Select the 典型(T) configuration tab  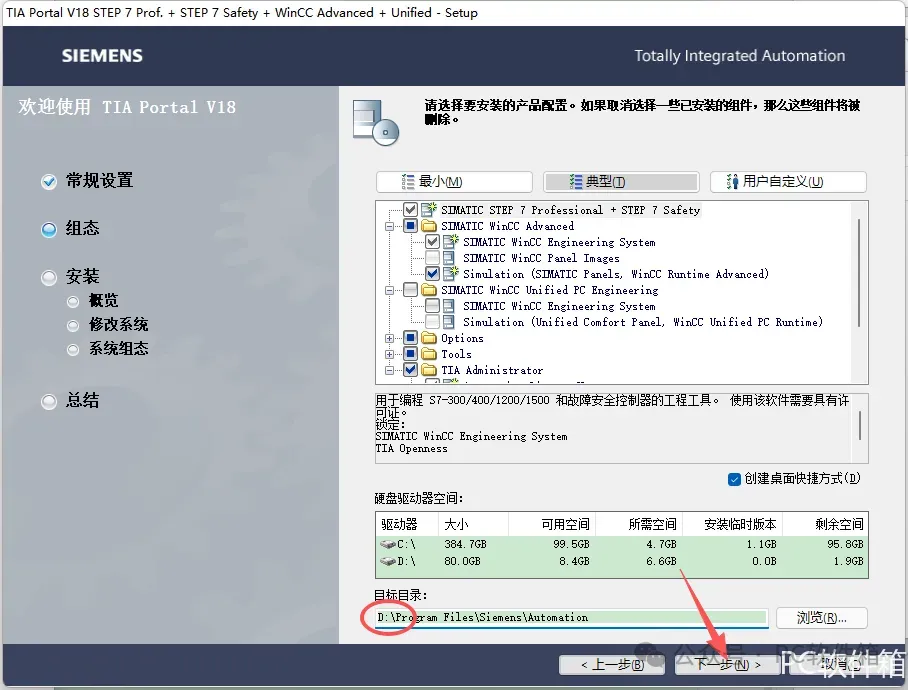click(x=621, y=182)
